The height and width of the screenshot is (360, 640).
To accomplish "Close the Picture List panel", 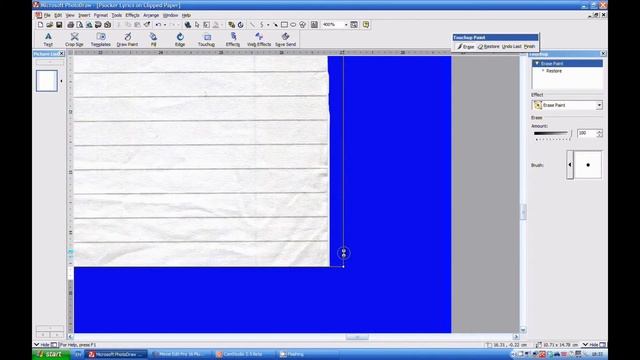I will 62,54.
